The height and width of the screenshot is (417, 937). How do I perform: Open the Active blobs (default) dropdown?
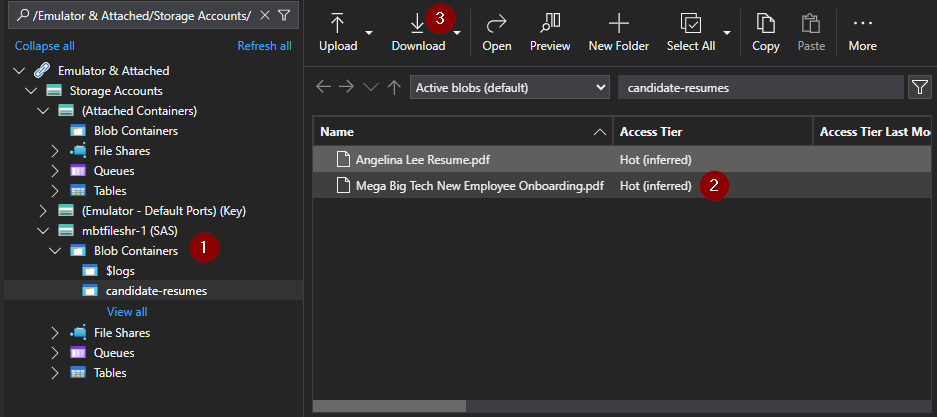click(x=509, y=88)
